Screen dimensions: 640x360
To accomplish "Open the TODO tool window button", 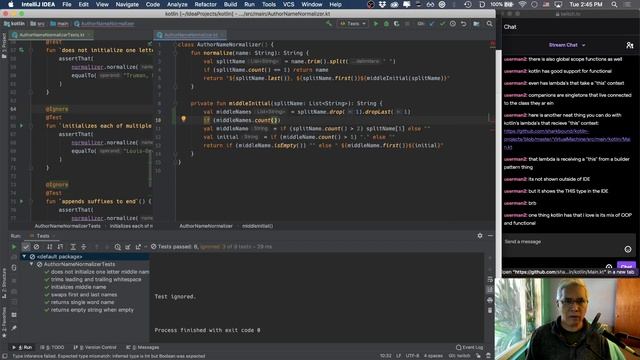I will pyautogui.click(x=52, y=347).
